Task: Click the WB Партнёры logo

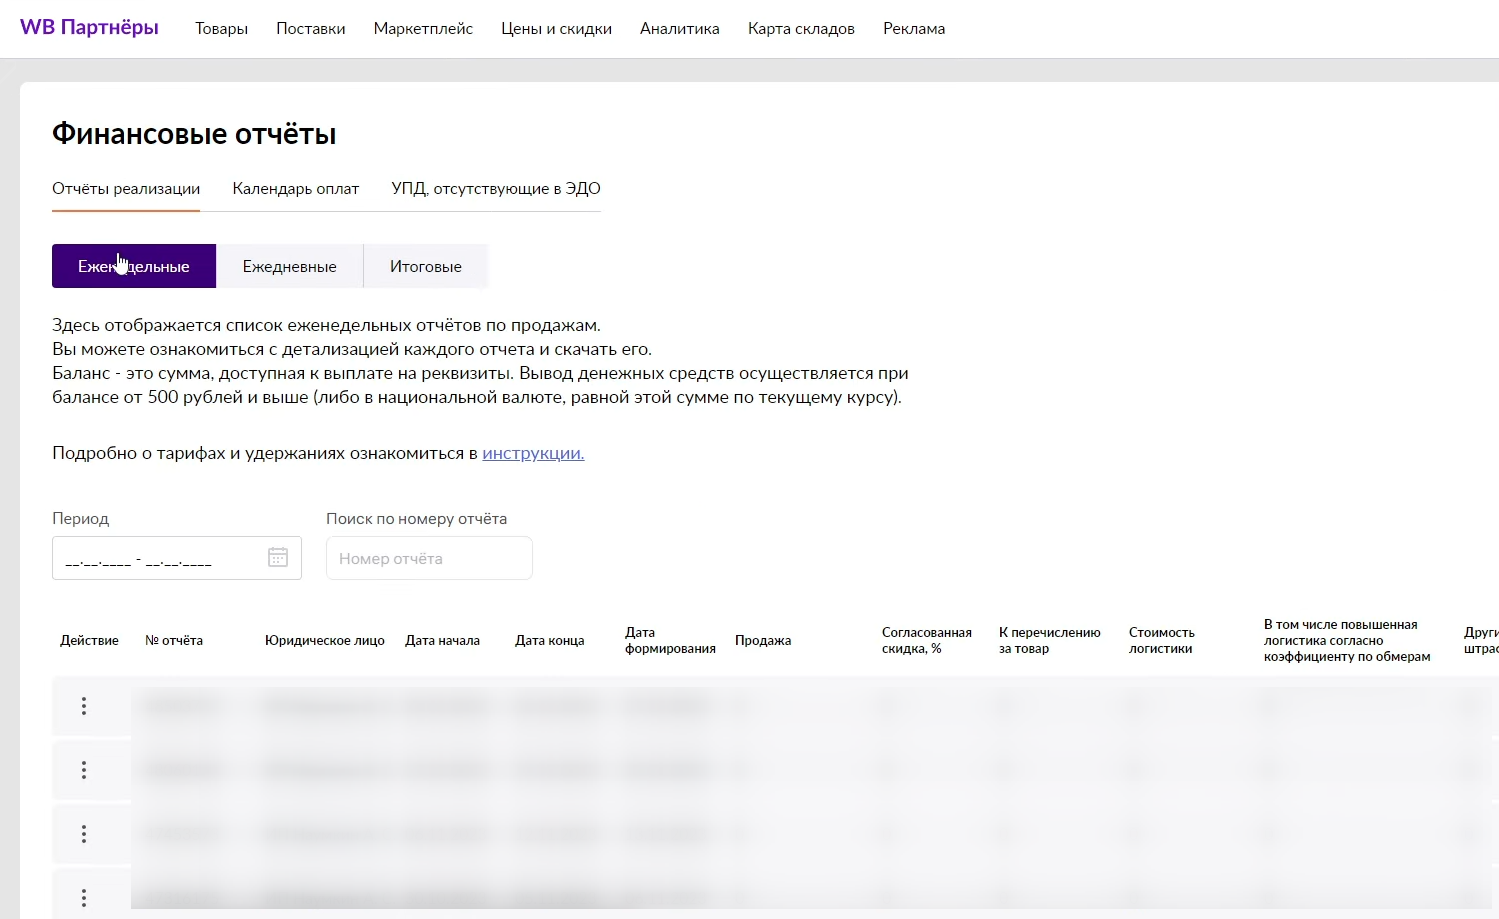Action: click(89, 28)
